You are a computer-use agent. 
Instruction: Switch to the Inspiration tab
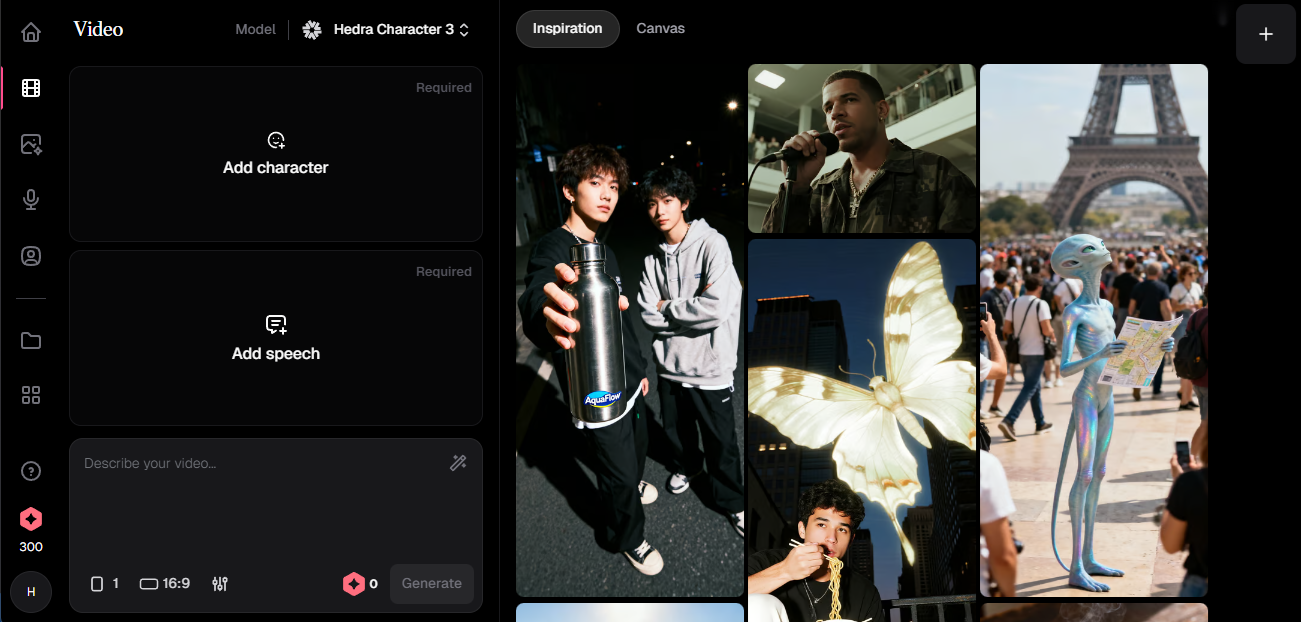567,29
